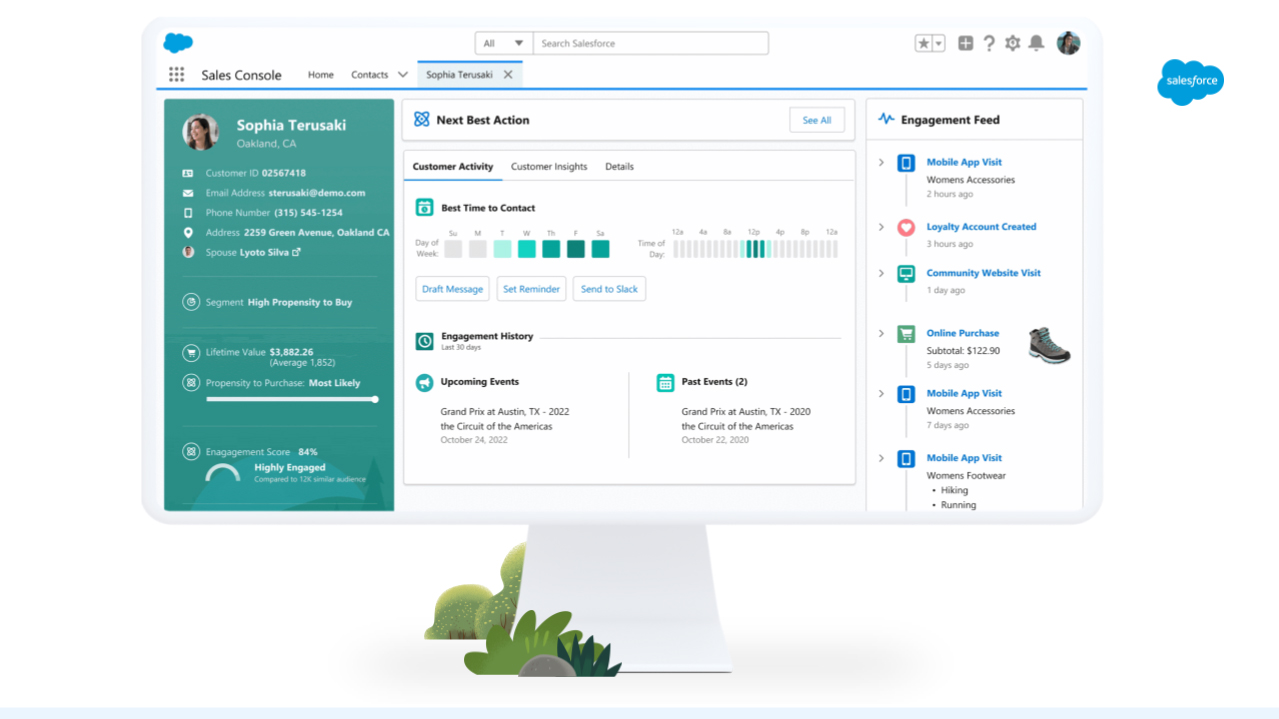Click the Engagement Score icon
The width and height of the screenshot is (1279, 719).
191,452
